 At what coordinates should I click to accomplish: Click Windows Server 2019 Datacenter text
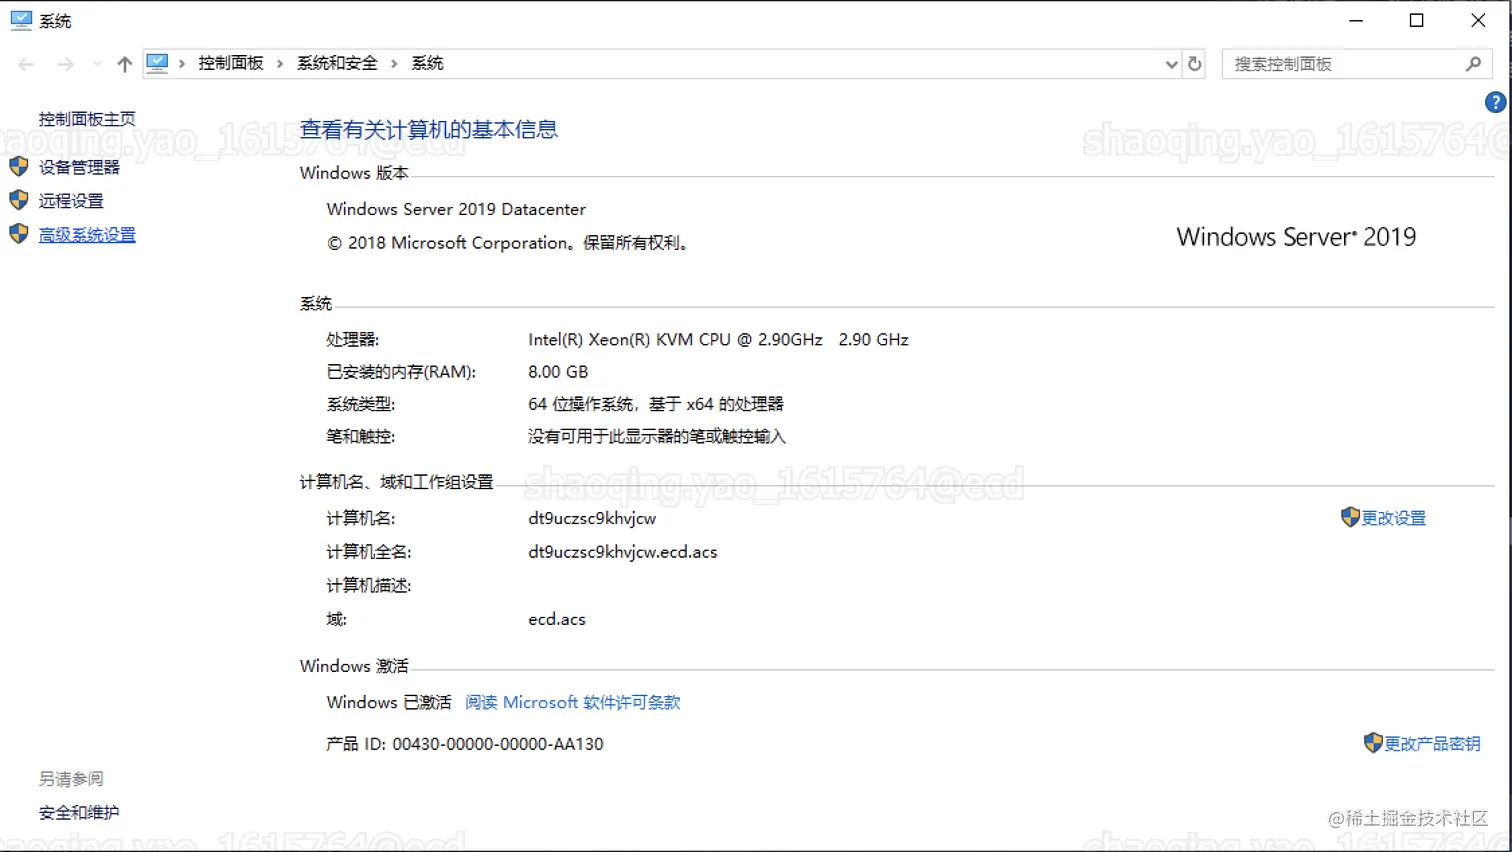(456, 209)
